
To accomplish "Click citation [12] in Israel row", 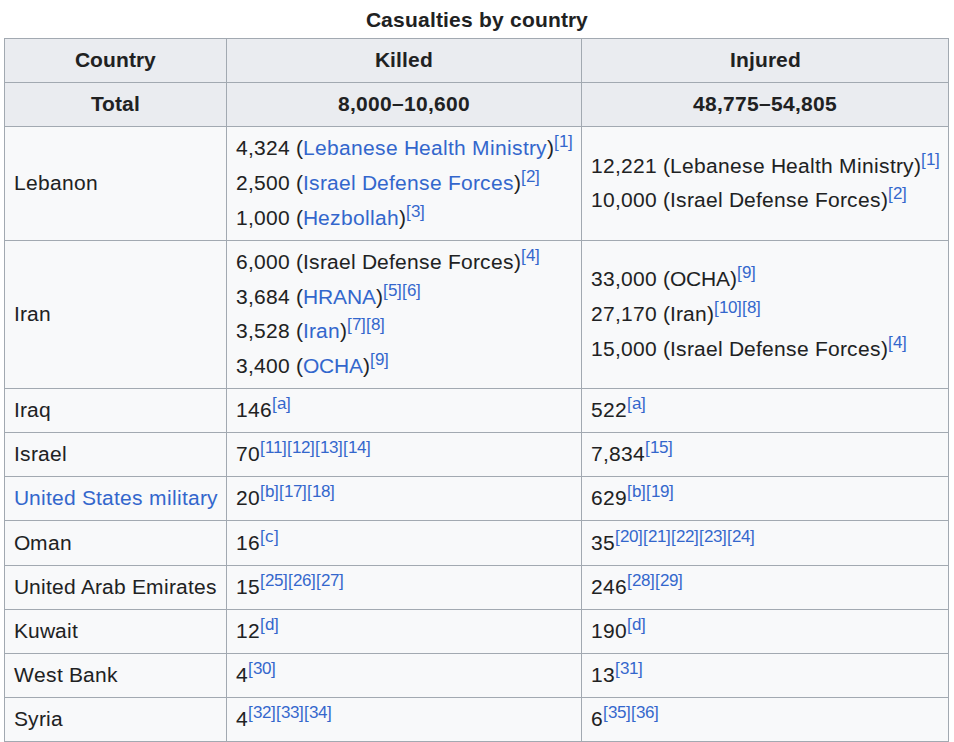I will click(301, 448).
